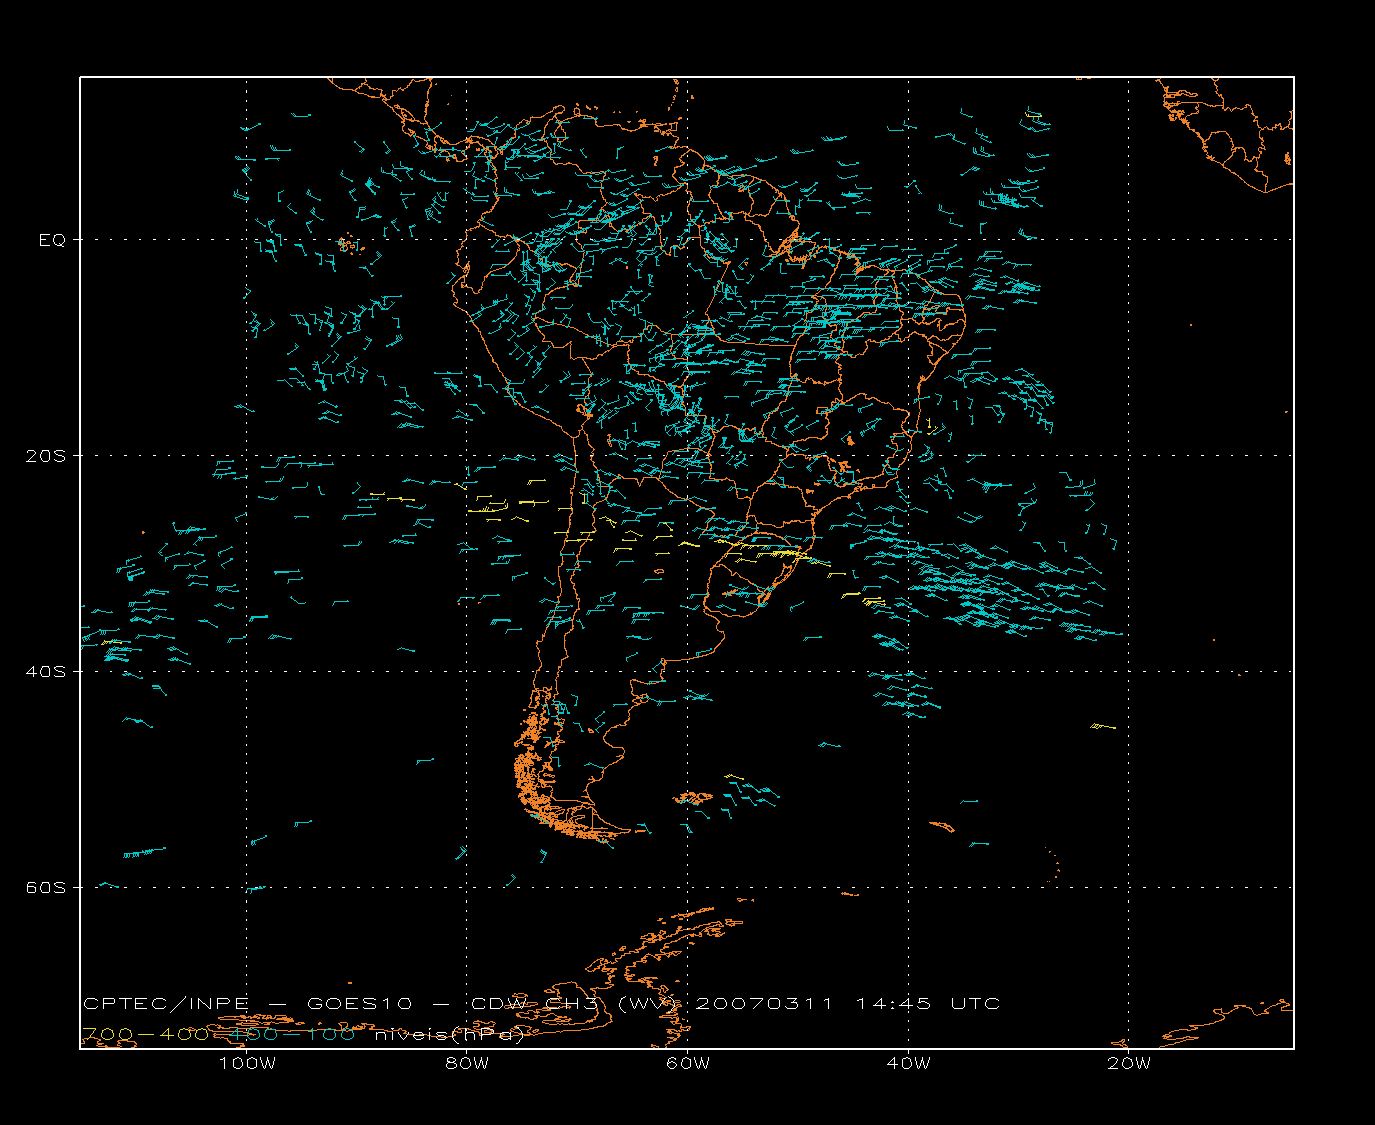The height and width of the screenshot is (1125, 1375).
Task: Click the 40S latitude label
Action: [44, 672]
